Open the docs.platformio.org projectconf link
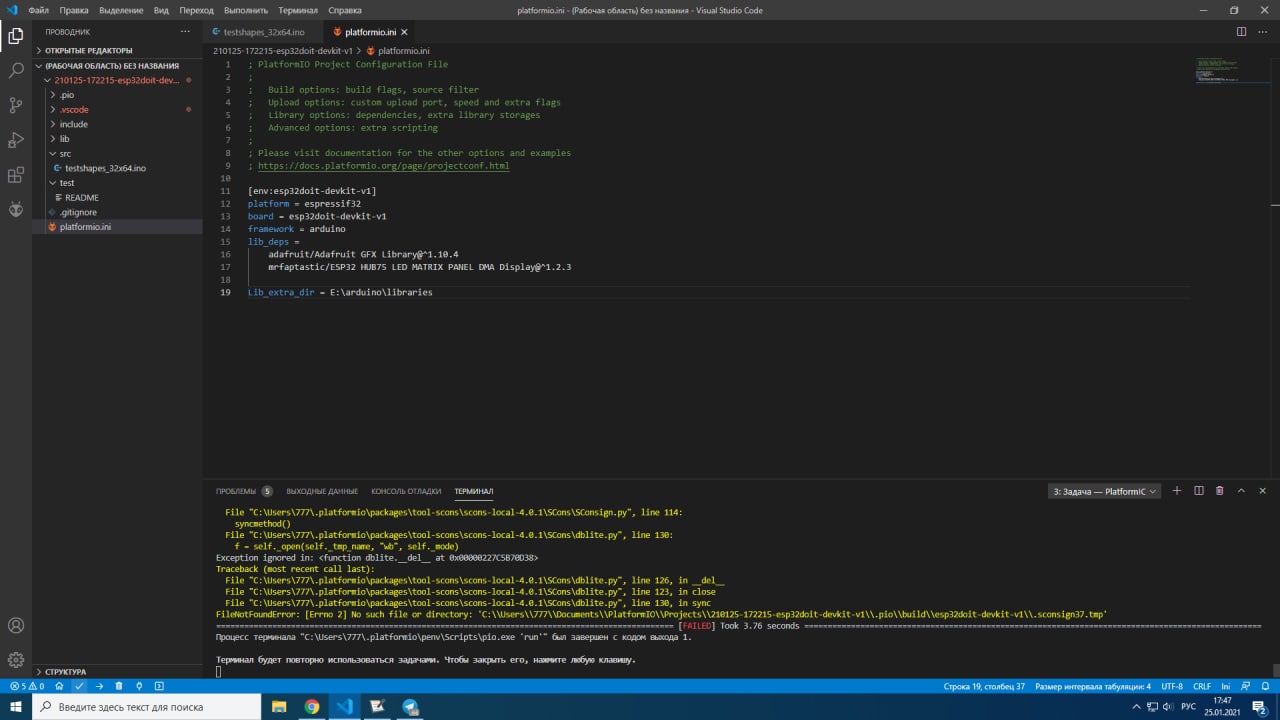Image resolution: width=1280 pixels, height=720 pixels. coord(383,166)
